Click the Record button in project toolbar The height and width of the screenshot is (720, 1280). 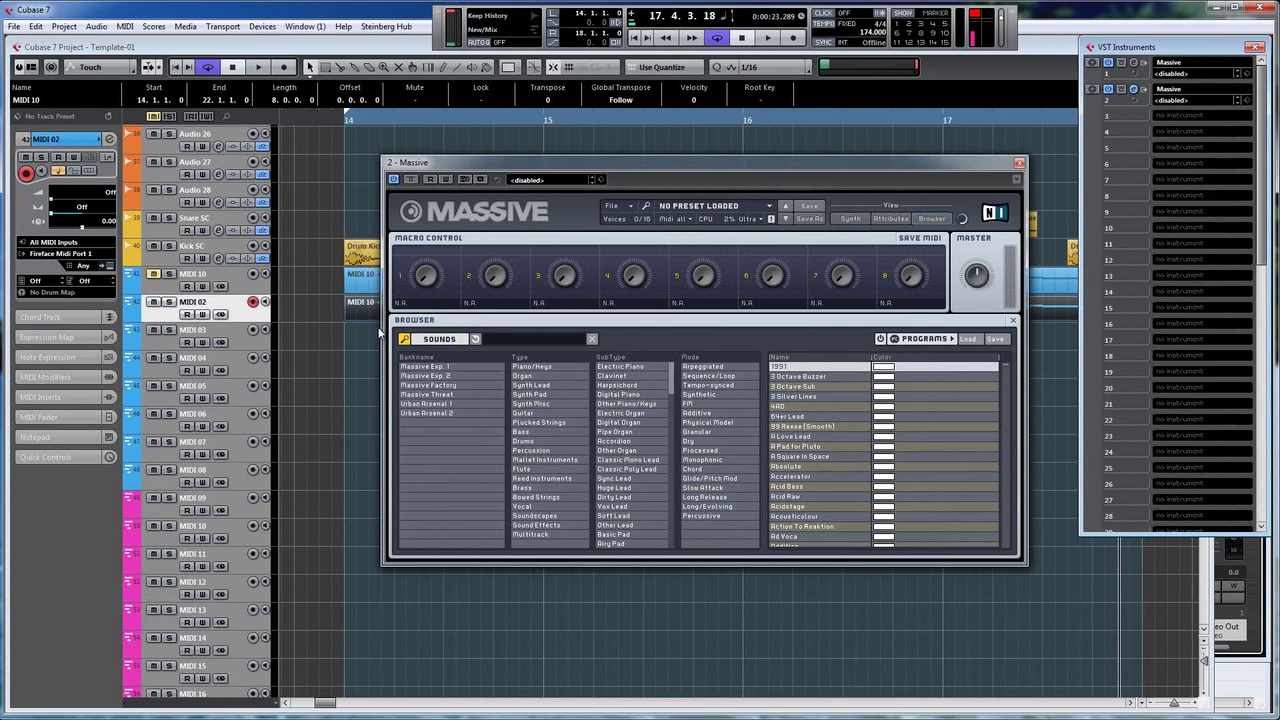tap(284, 67)
